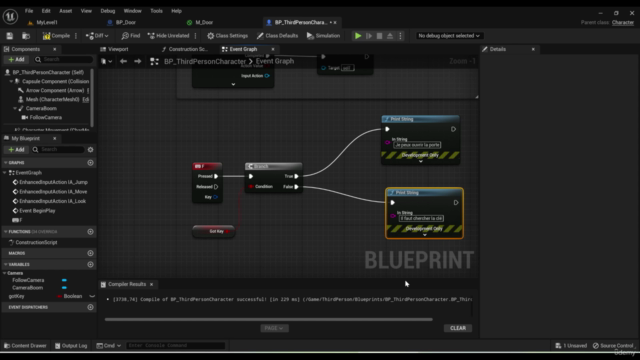
Task: Collapse the EventGraph tree node
Action: tap(5, 173)
